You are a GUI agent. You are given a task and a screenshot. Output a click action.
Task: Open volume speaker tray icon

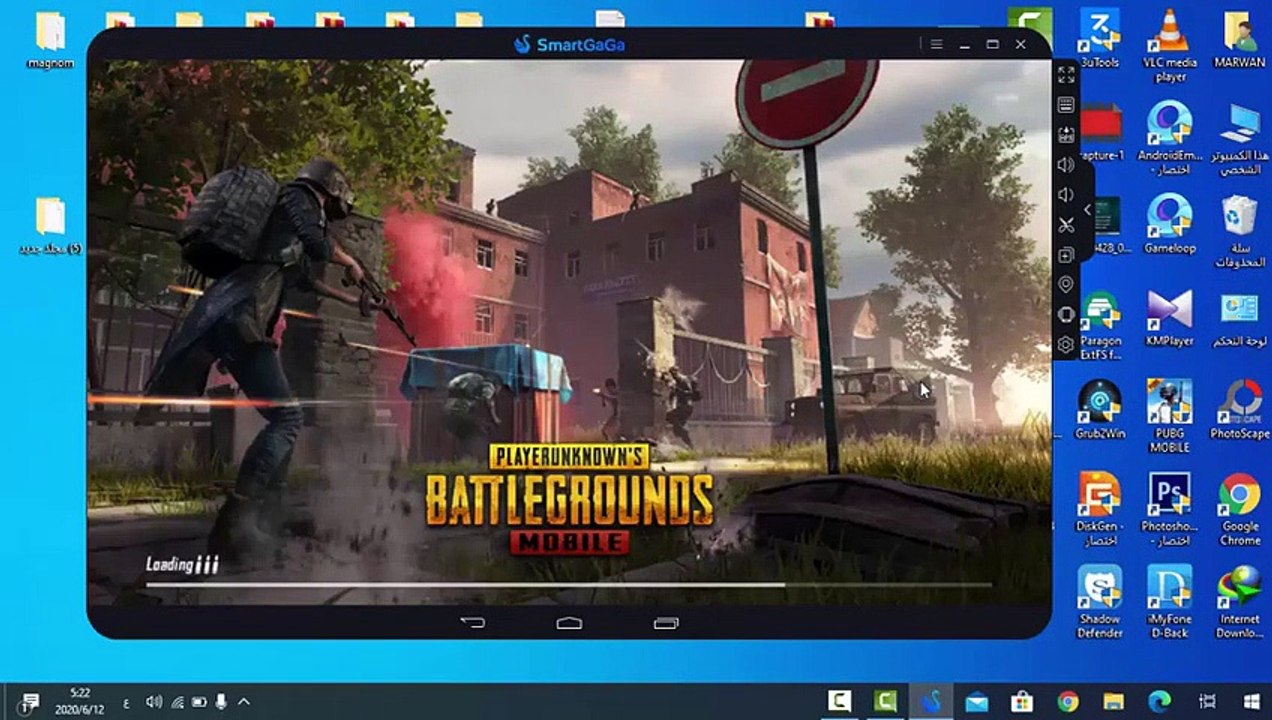(154, 702)
